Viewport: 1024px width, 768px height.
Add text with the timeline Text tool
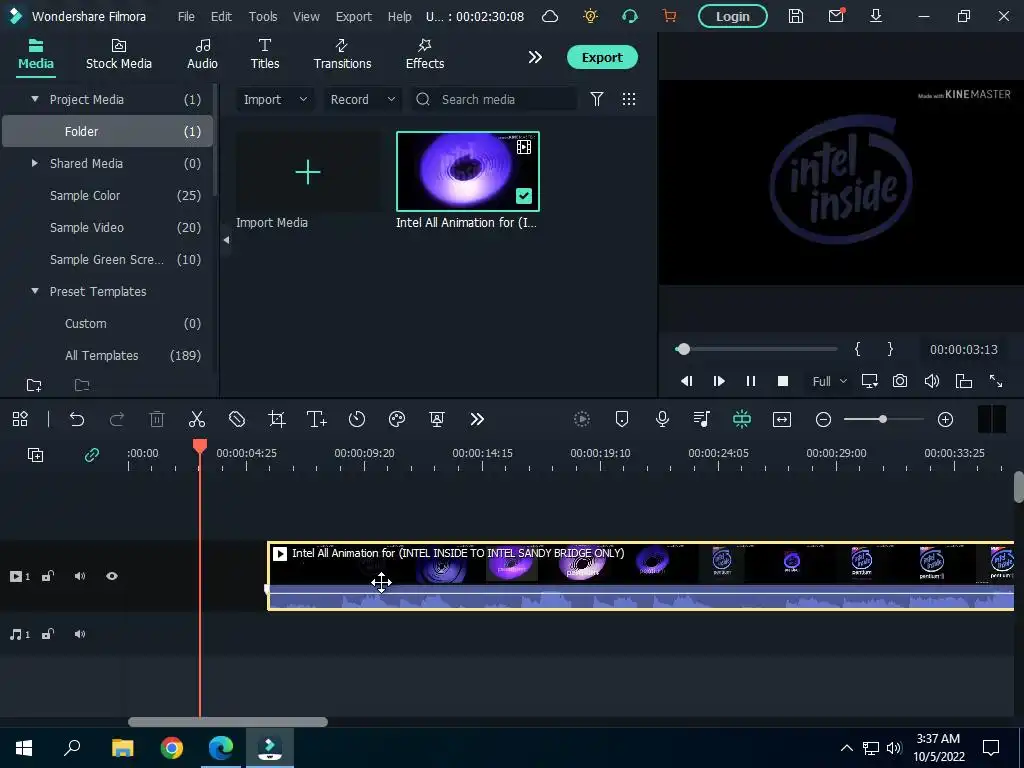point(317,419)
